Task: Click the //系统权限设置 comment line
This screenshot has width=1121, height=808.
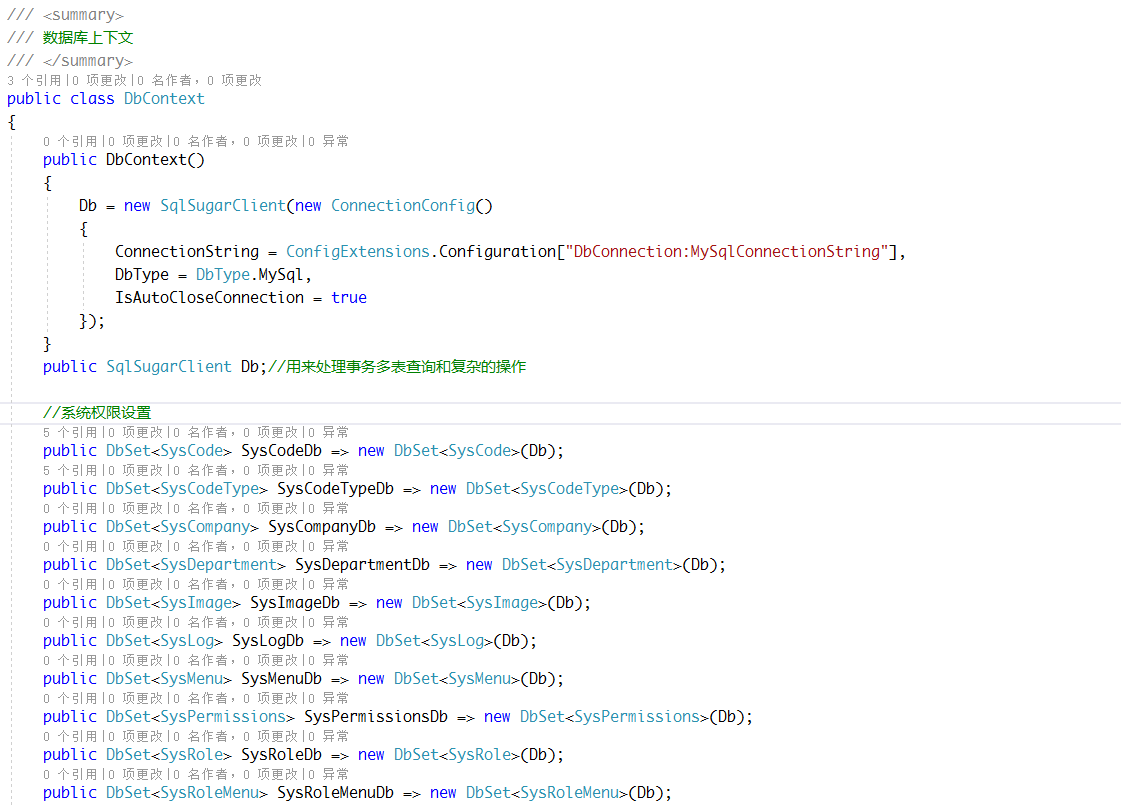Action: pos(97,413)
